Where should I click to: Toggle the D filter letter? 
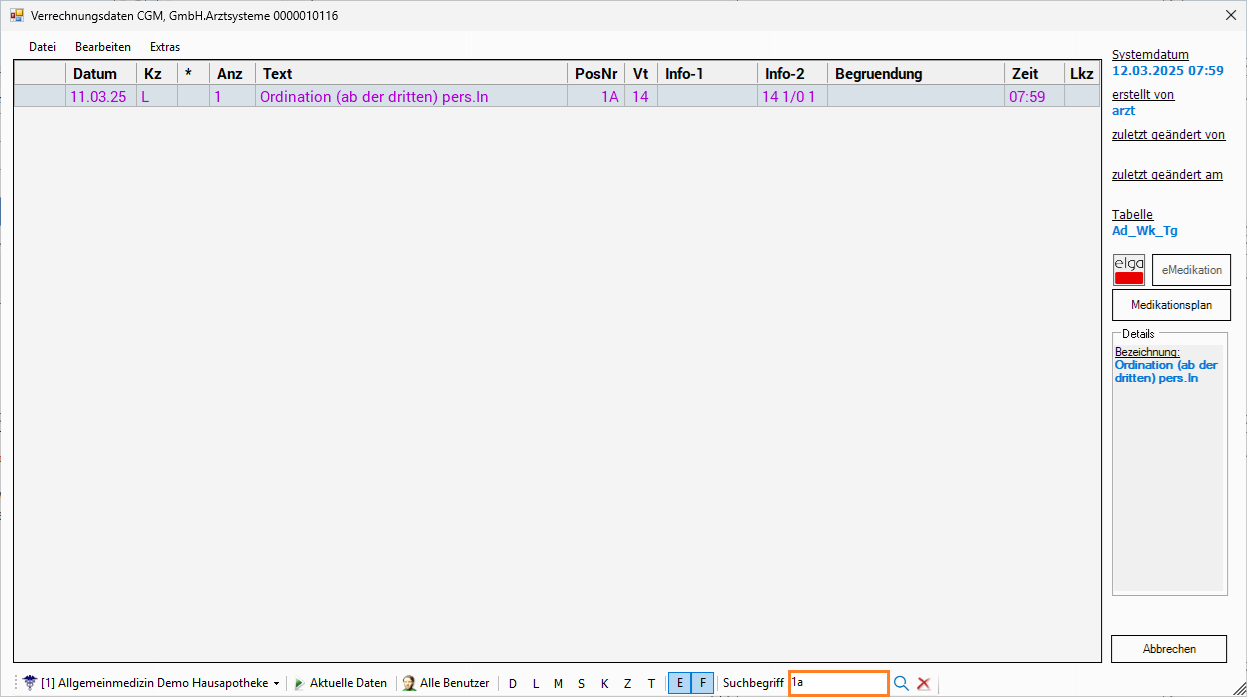tap(513, 683)
